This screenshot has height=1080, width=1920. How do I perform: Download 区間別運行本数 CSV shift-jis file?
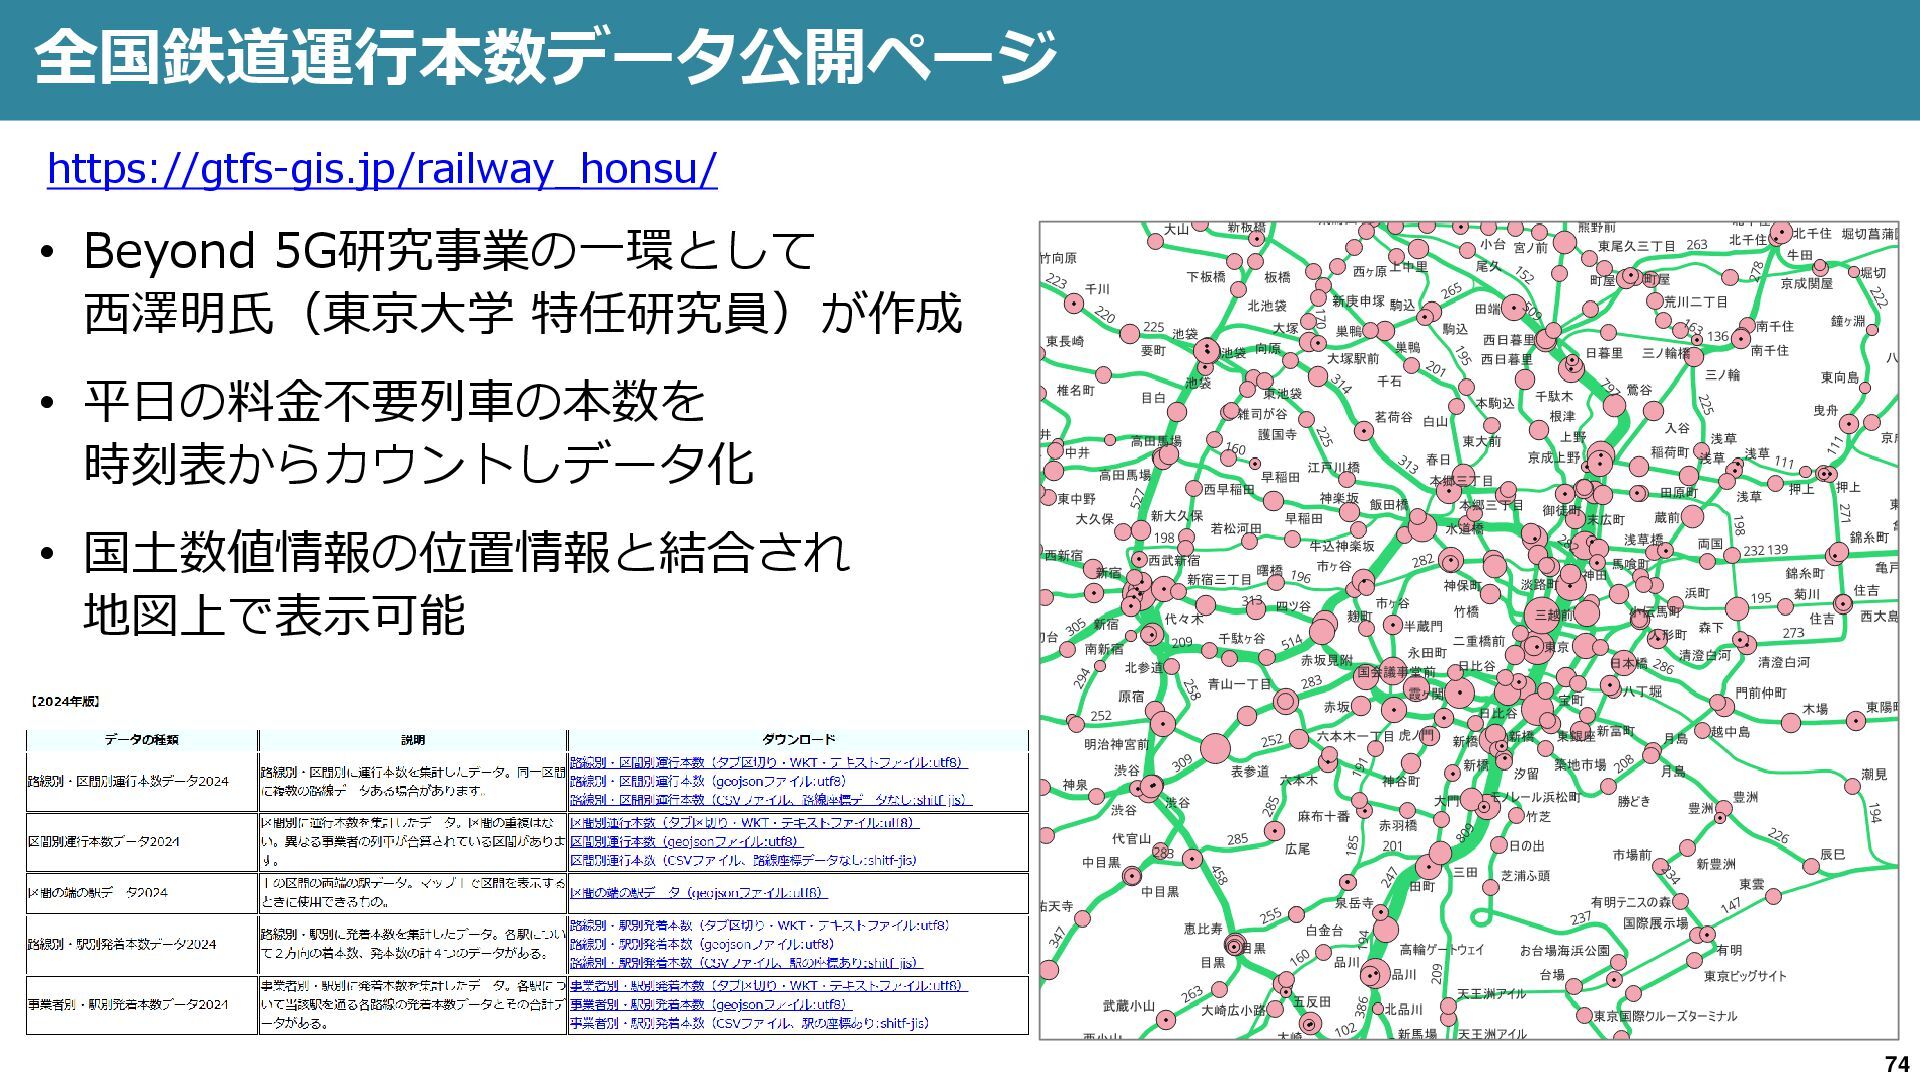click(742, 860)
